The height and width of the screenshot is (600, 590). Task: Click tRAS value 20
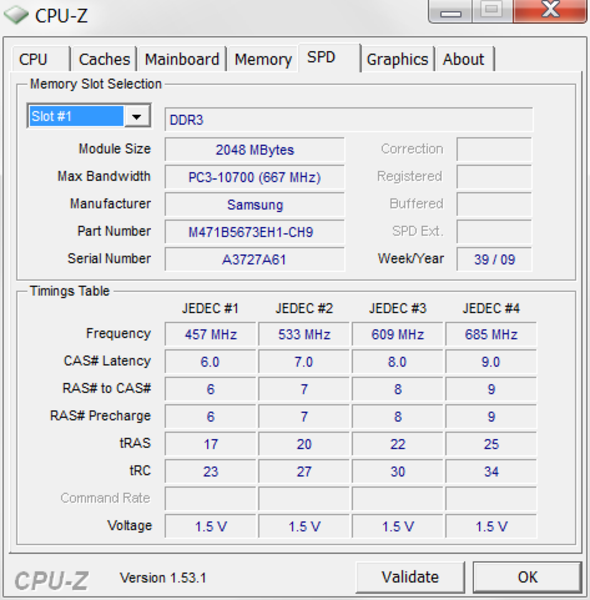click(304, 444)
